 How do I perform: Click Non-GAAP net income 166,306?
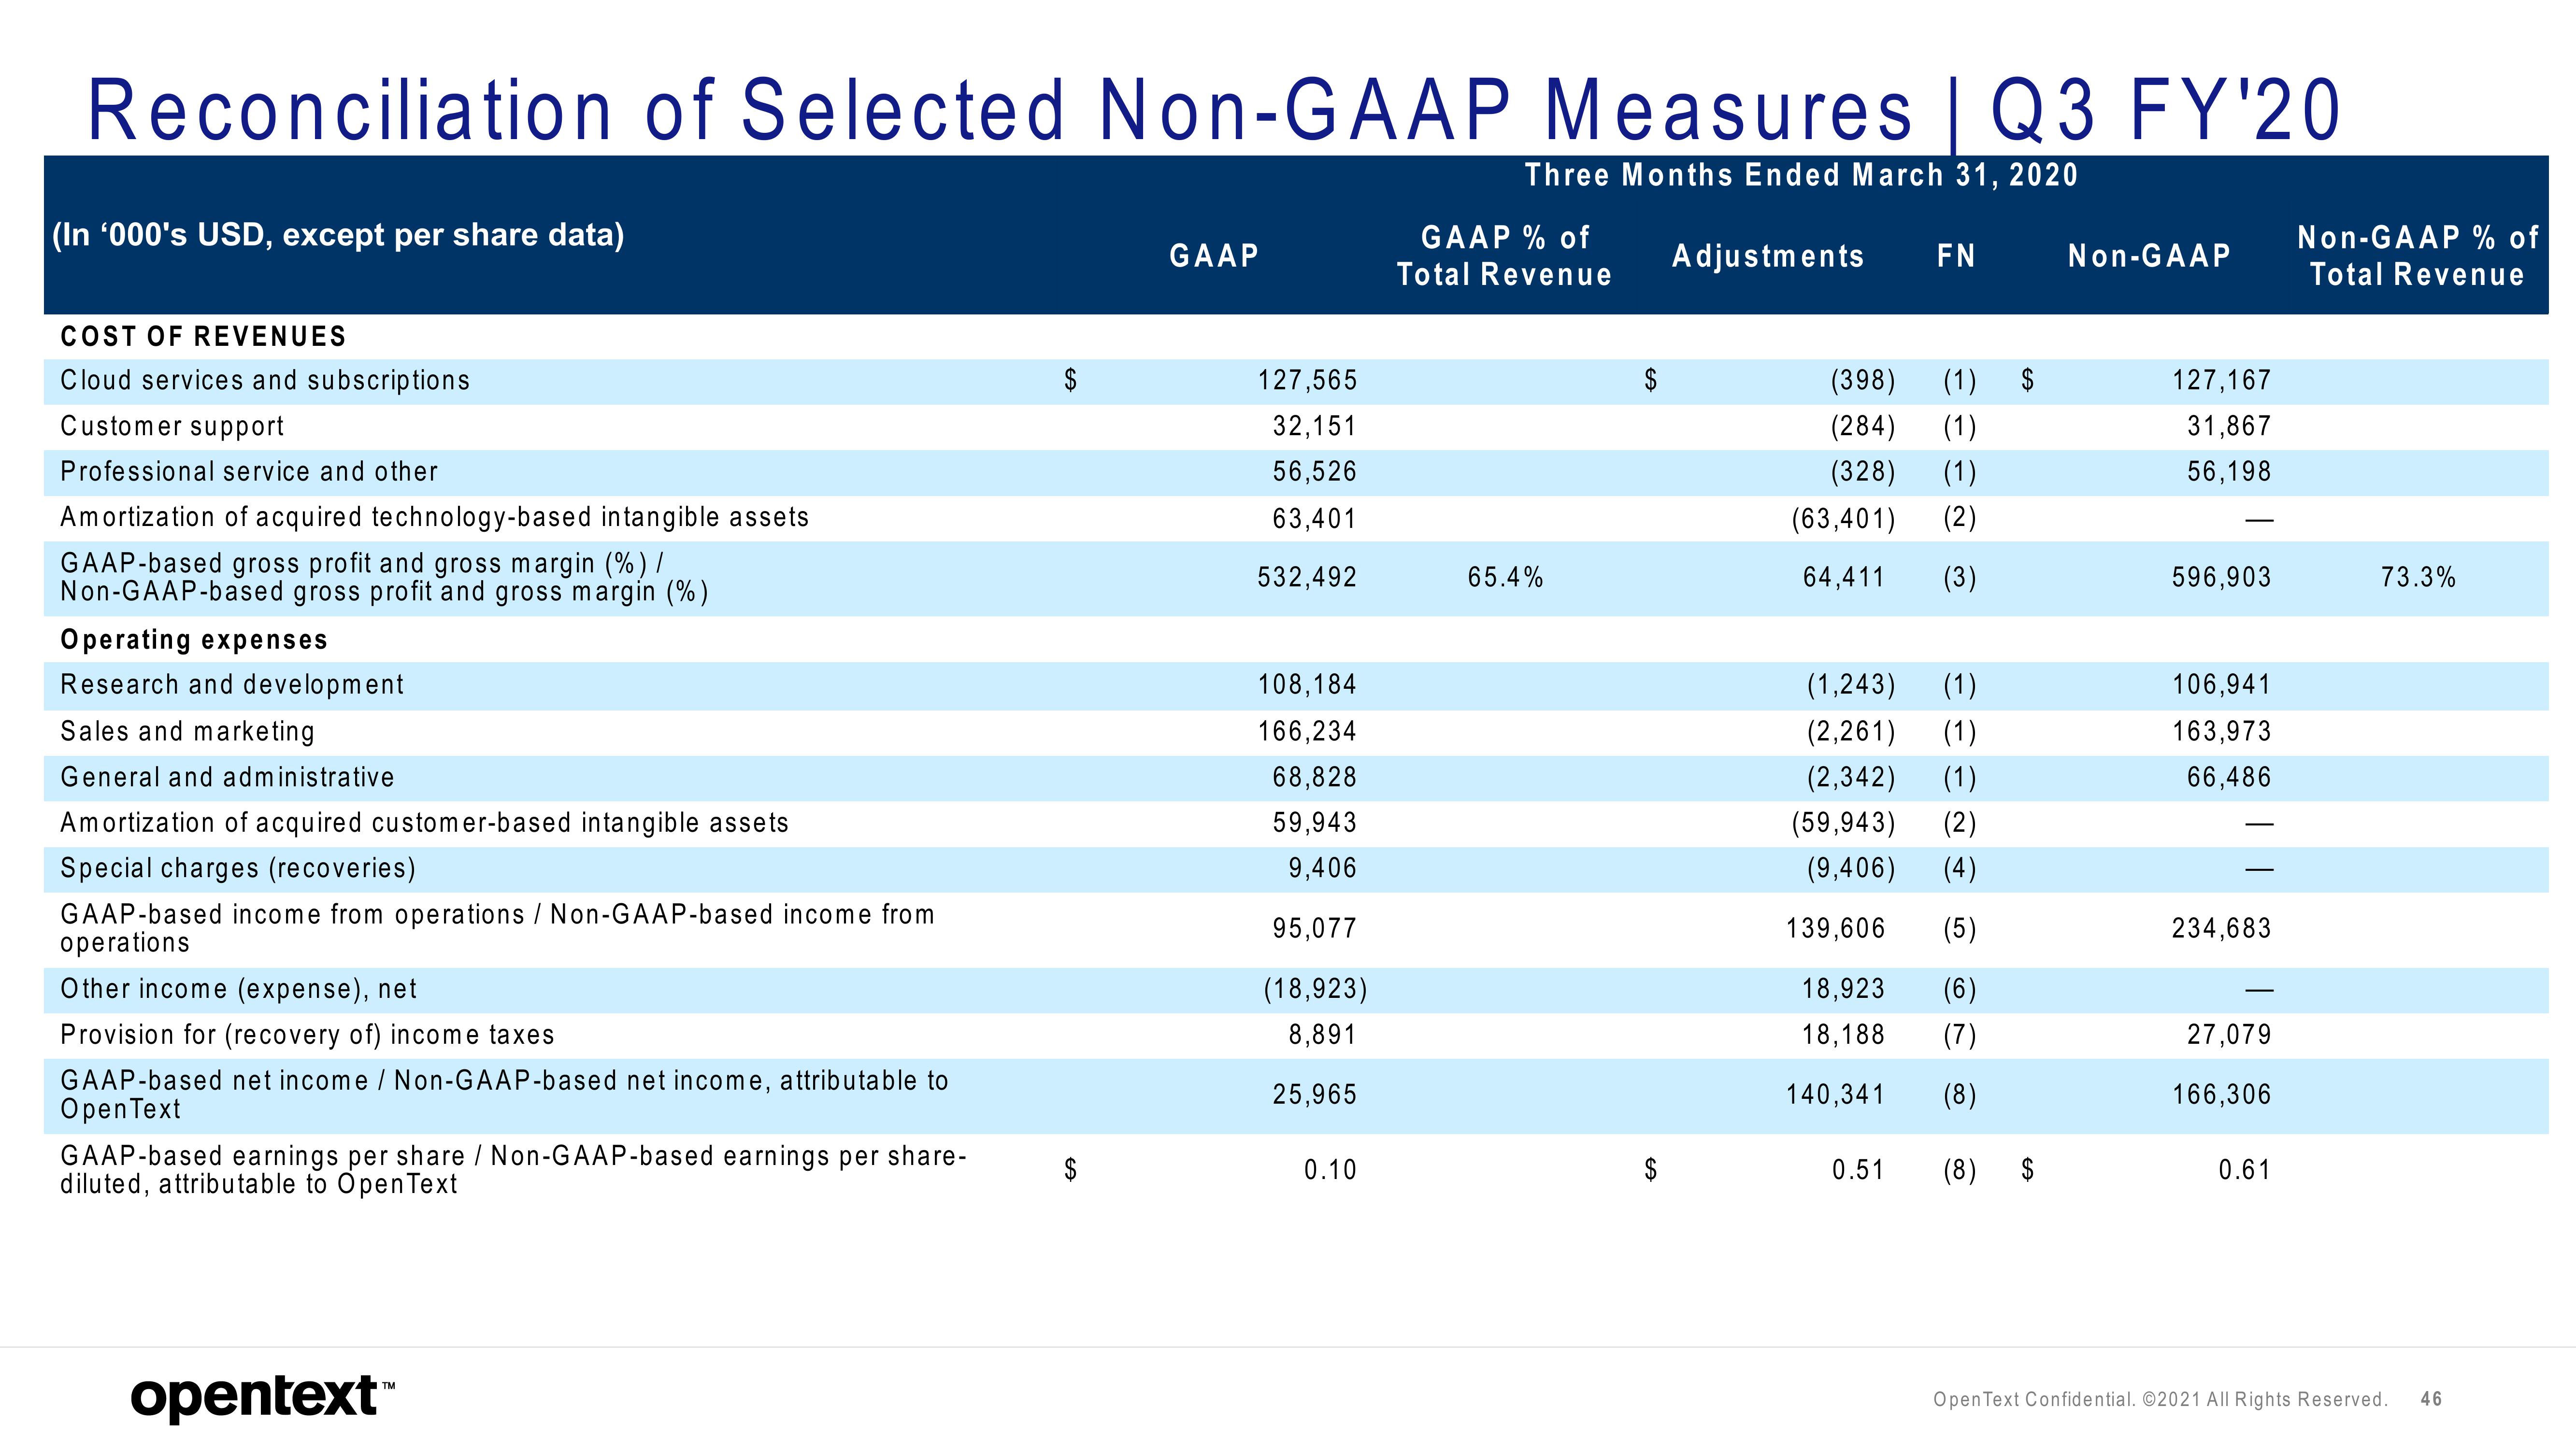coord(2221,1094)
